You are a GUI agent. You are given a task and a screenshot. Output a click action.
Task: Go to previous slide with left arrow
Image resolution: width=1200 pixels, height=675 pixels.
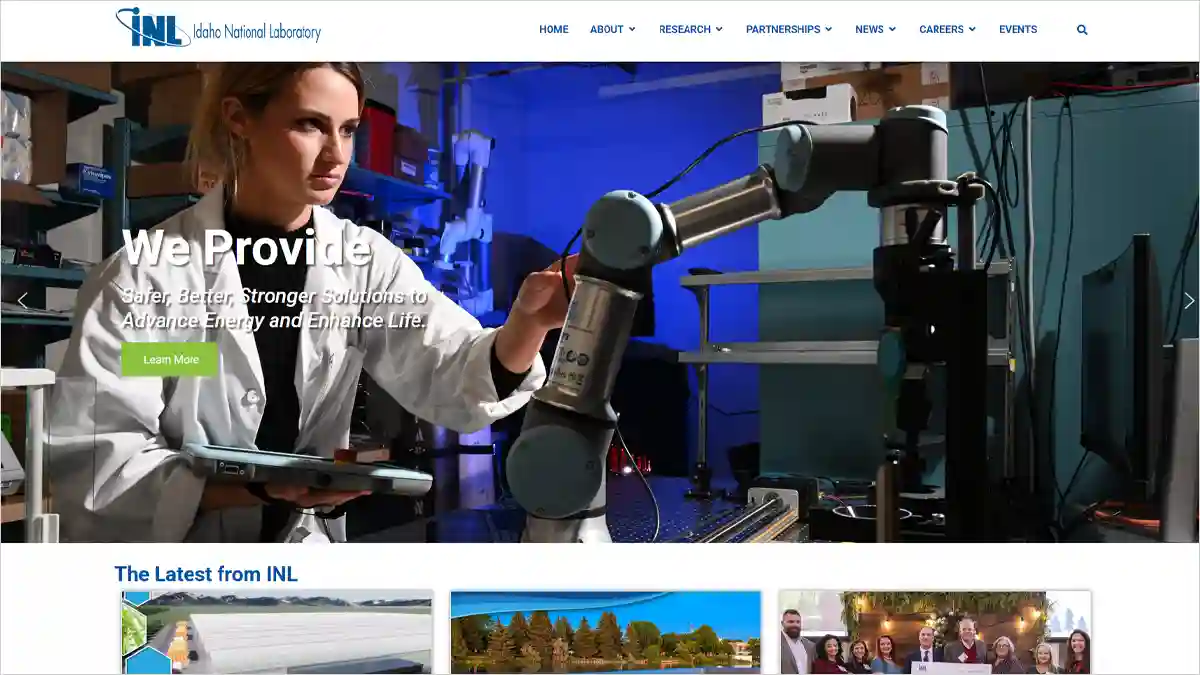point(22,300)
